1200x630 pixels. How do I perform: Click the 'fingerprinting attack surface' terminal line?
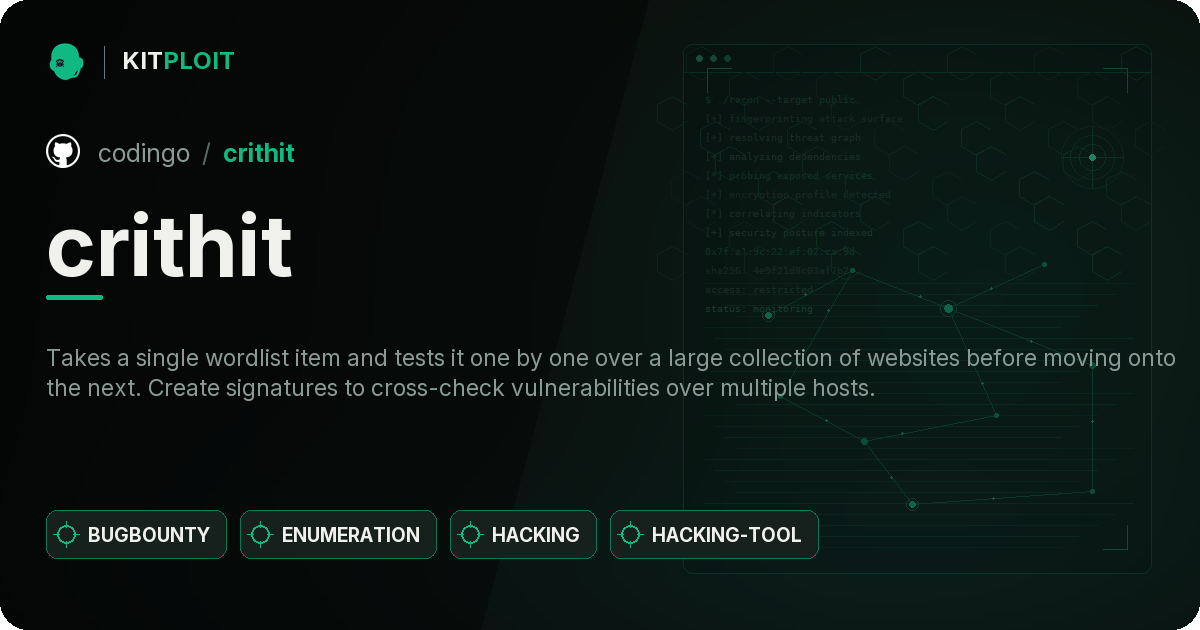[x=803, y=119]
